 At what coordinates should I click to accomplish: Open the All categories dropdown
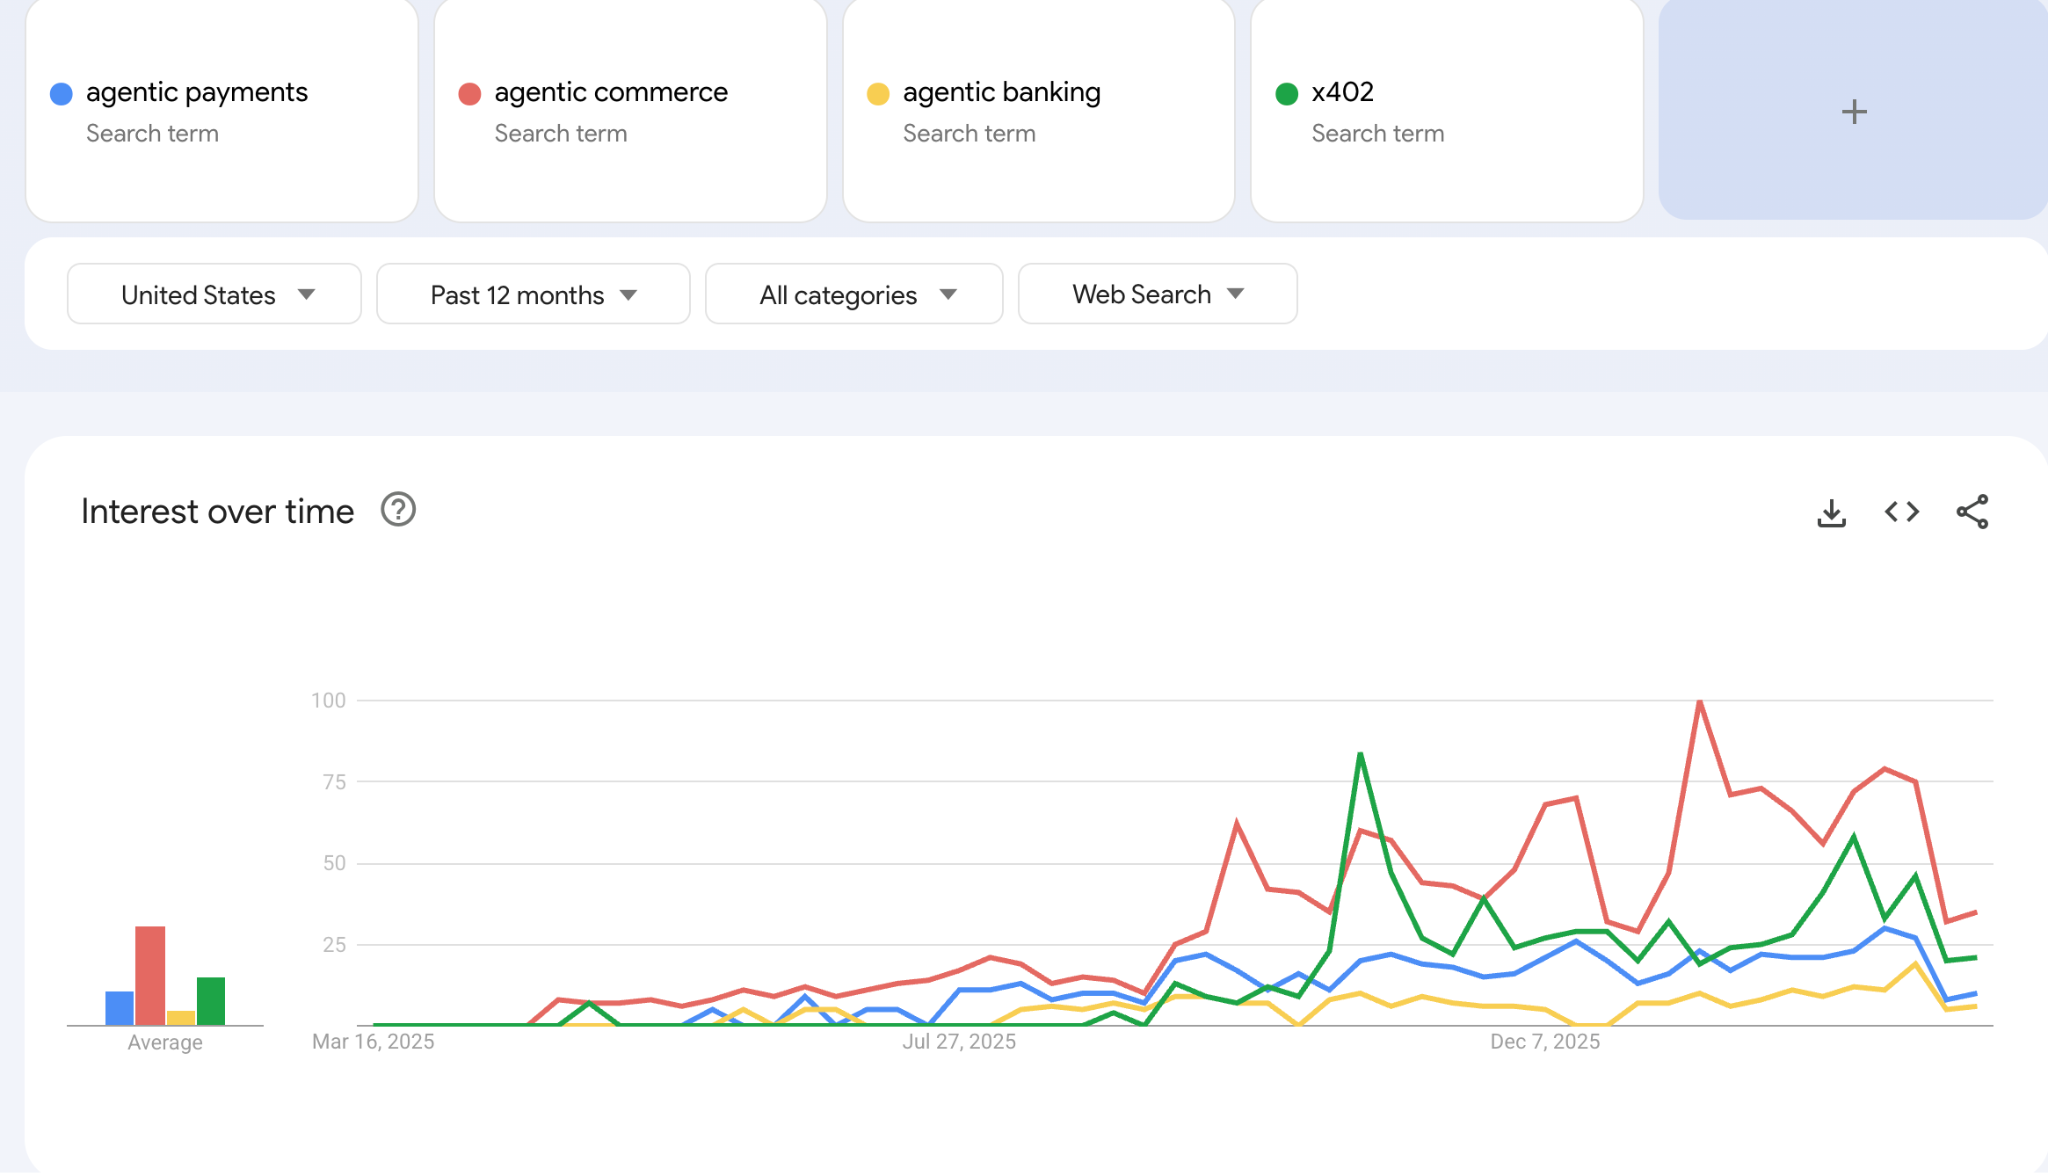coord(854,294)
